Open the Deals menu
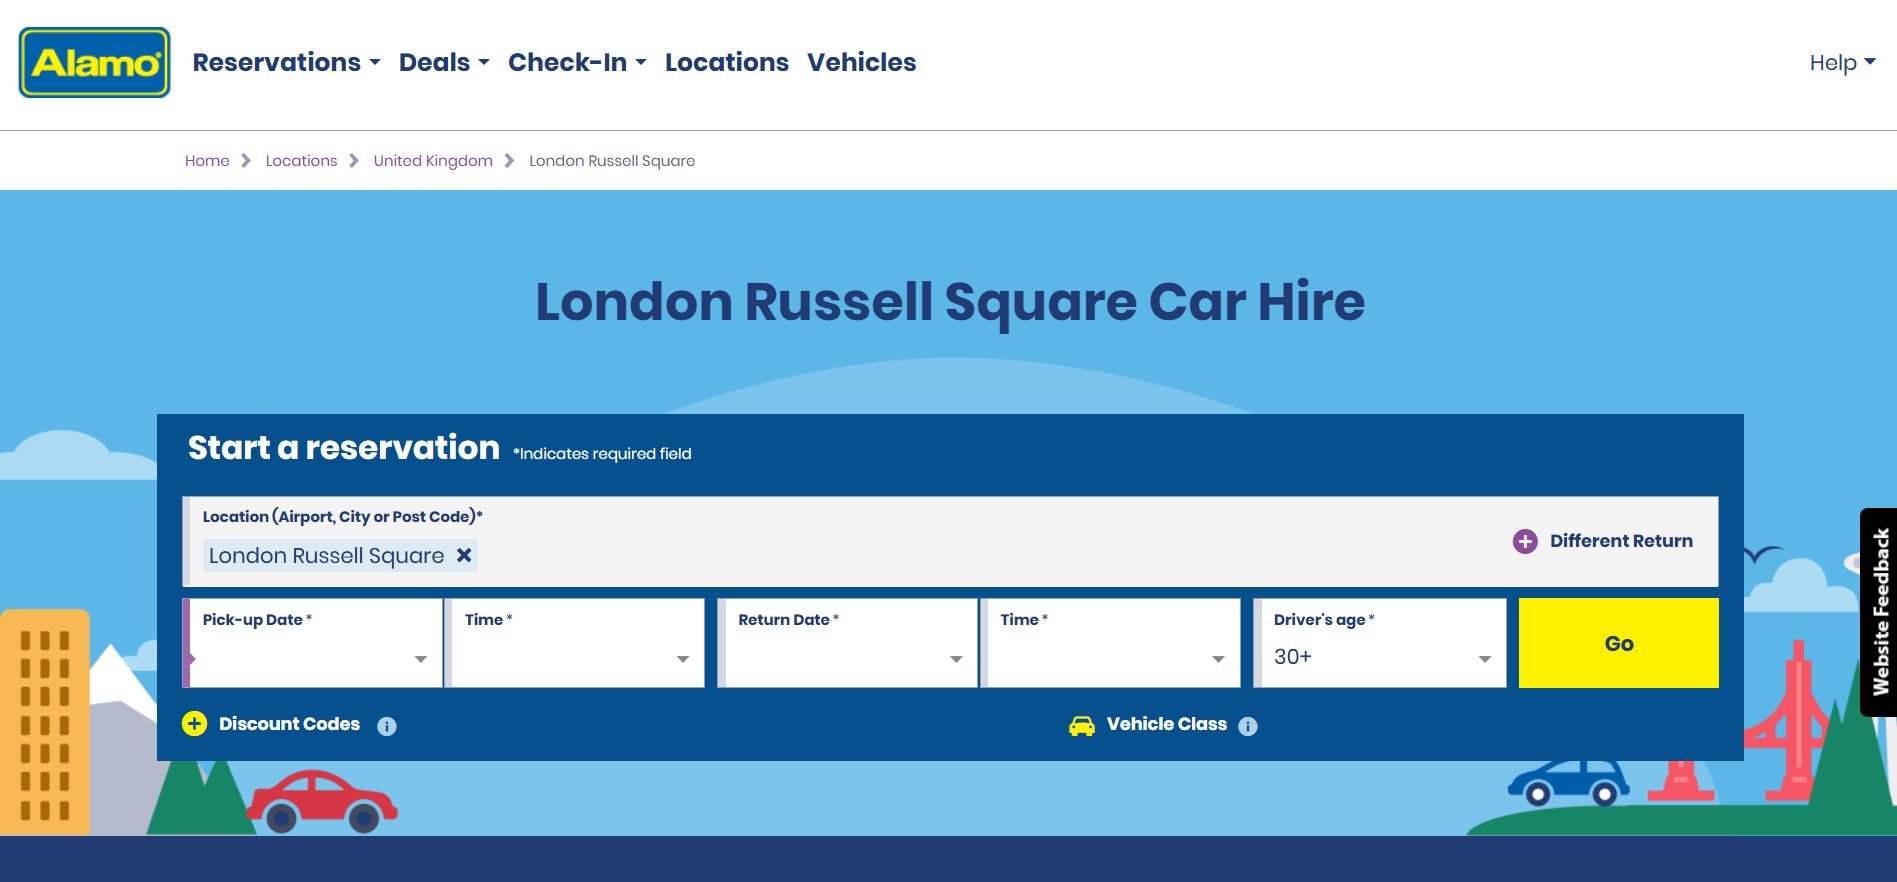Image resolution: width=1897 pixels, height=882 pixels. [444, 62]
